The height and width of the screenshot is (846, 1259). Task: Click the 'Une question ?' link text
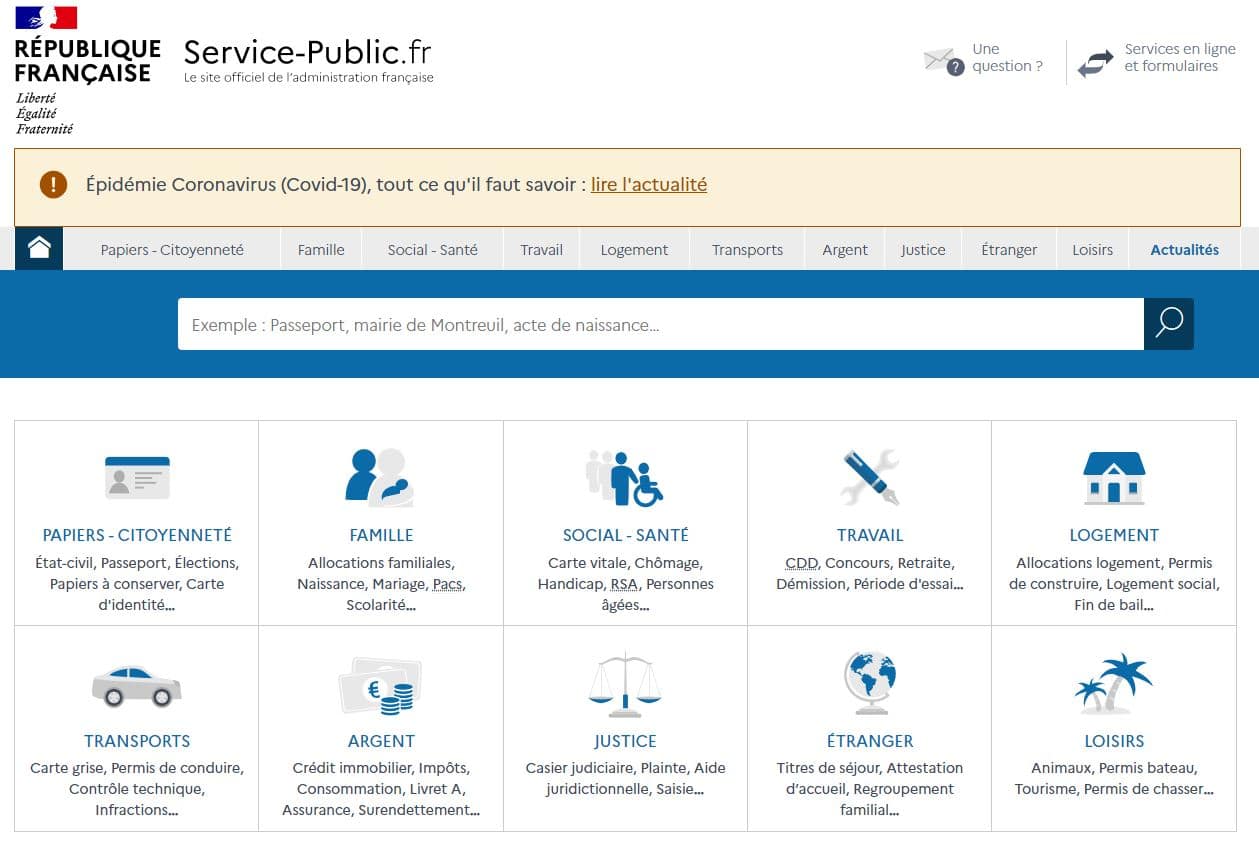coord(1007,58)
